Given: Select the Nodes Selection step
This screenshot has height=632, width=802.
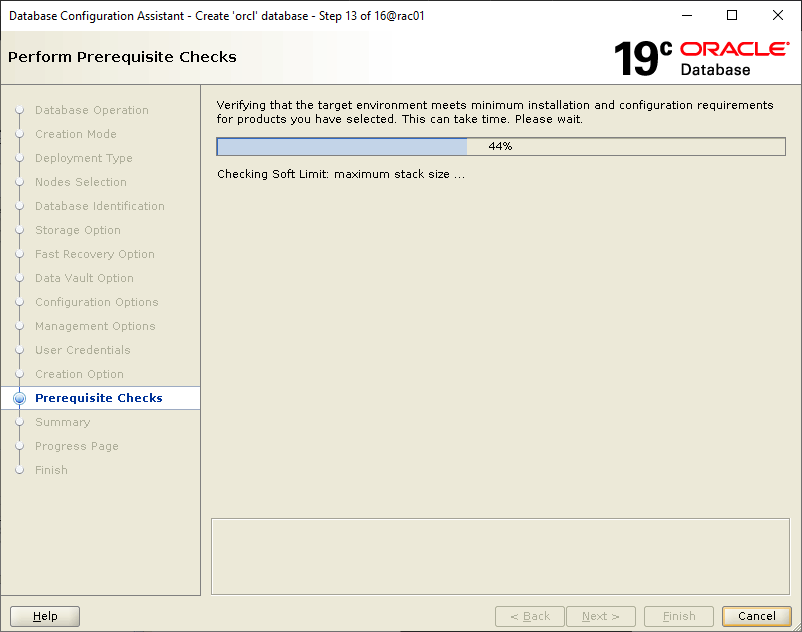Looking at the screenshot, I should [x=81, y=182].
